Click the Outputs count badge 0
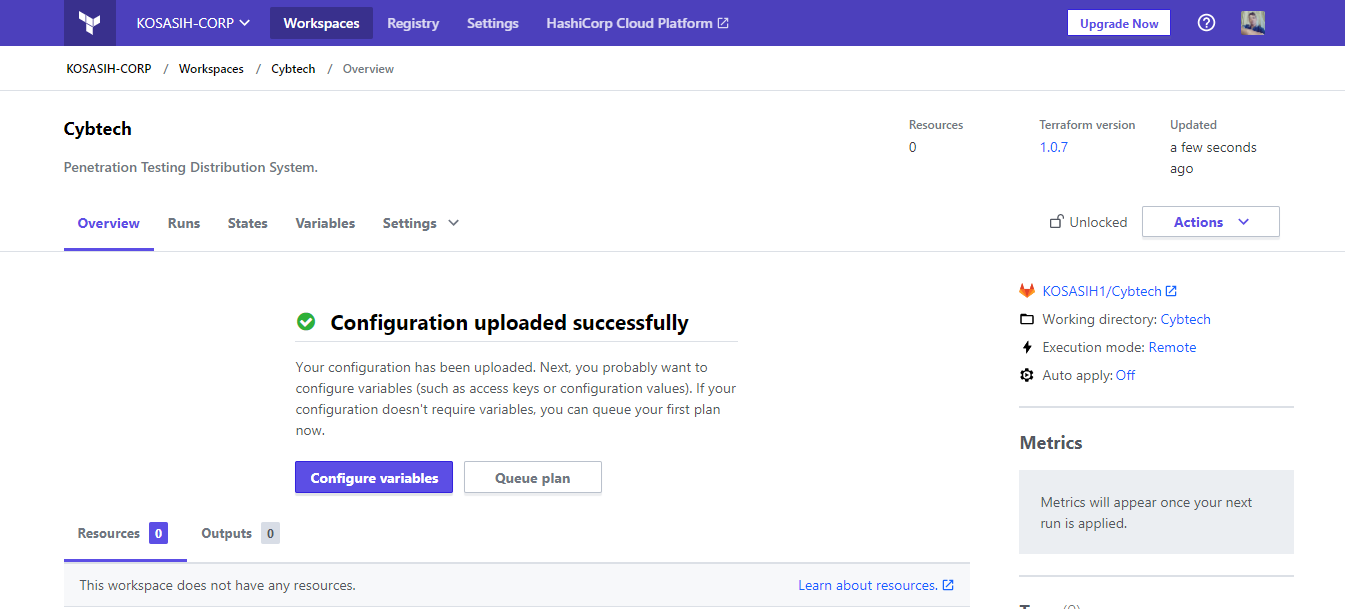1345x609 pixels. click(x=270, y=533)
